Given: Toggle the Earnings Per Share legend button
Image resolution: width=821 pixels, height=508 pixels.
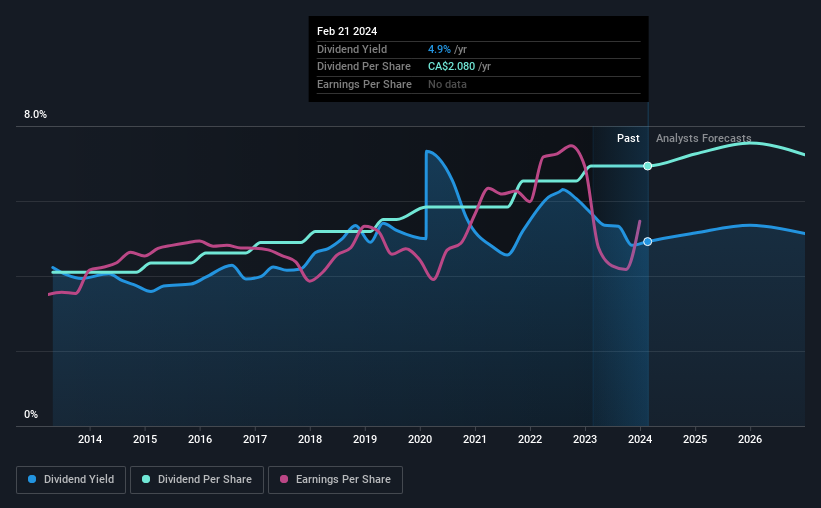Looking at the screenshot, I should [335, 480].
